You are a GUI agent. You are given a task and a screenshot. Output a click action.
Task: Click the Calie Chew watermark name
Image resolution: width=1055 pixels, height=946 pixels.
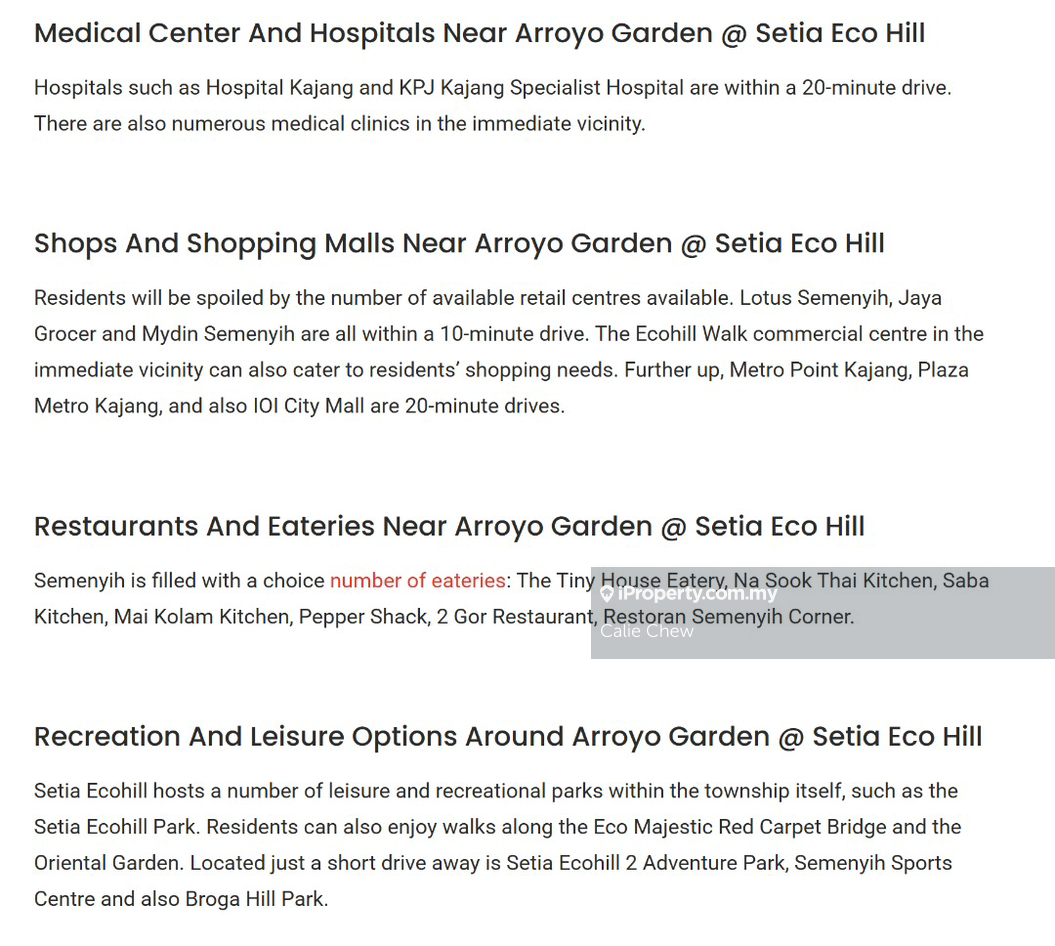coord(647,631)
